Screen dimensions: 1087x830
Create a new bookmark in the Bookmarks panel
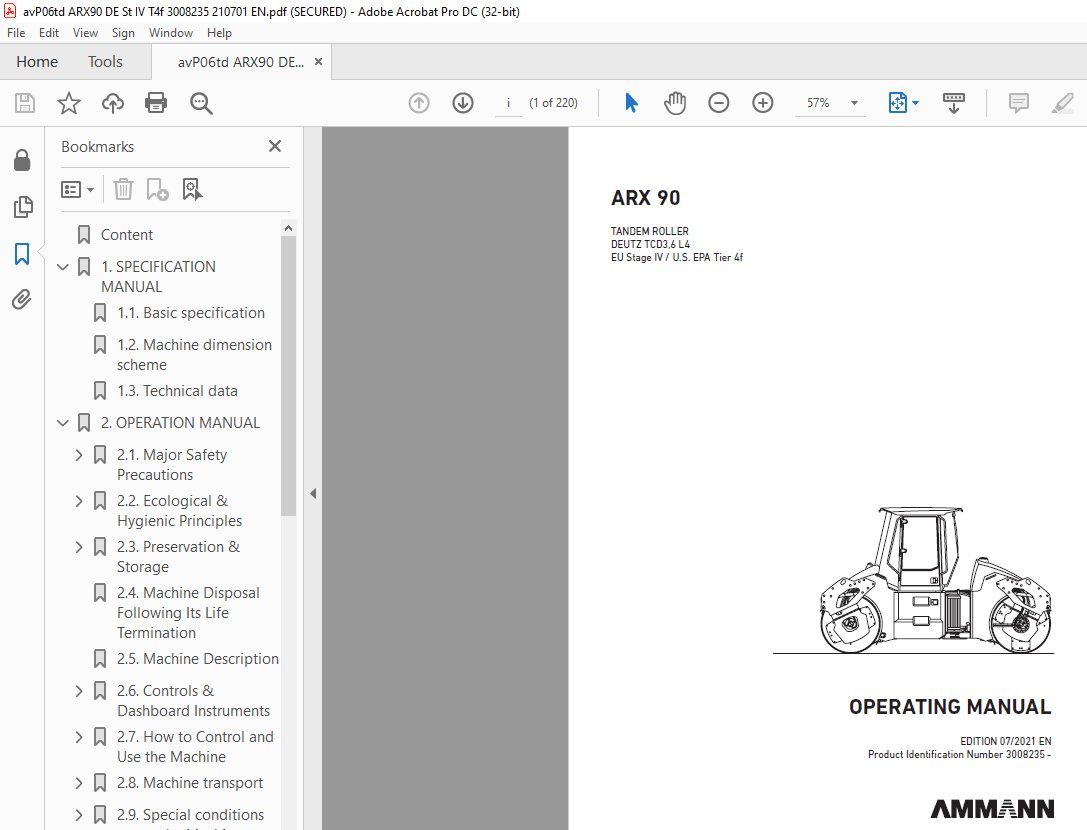(x=157, y=189)
